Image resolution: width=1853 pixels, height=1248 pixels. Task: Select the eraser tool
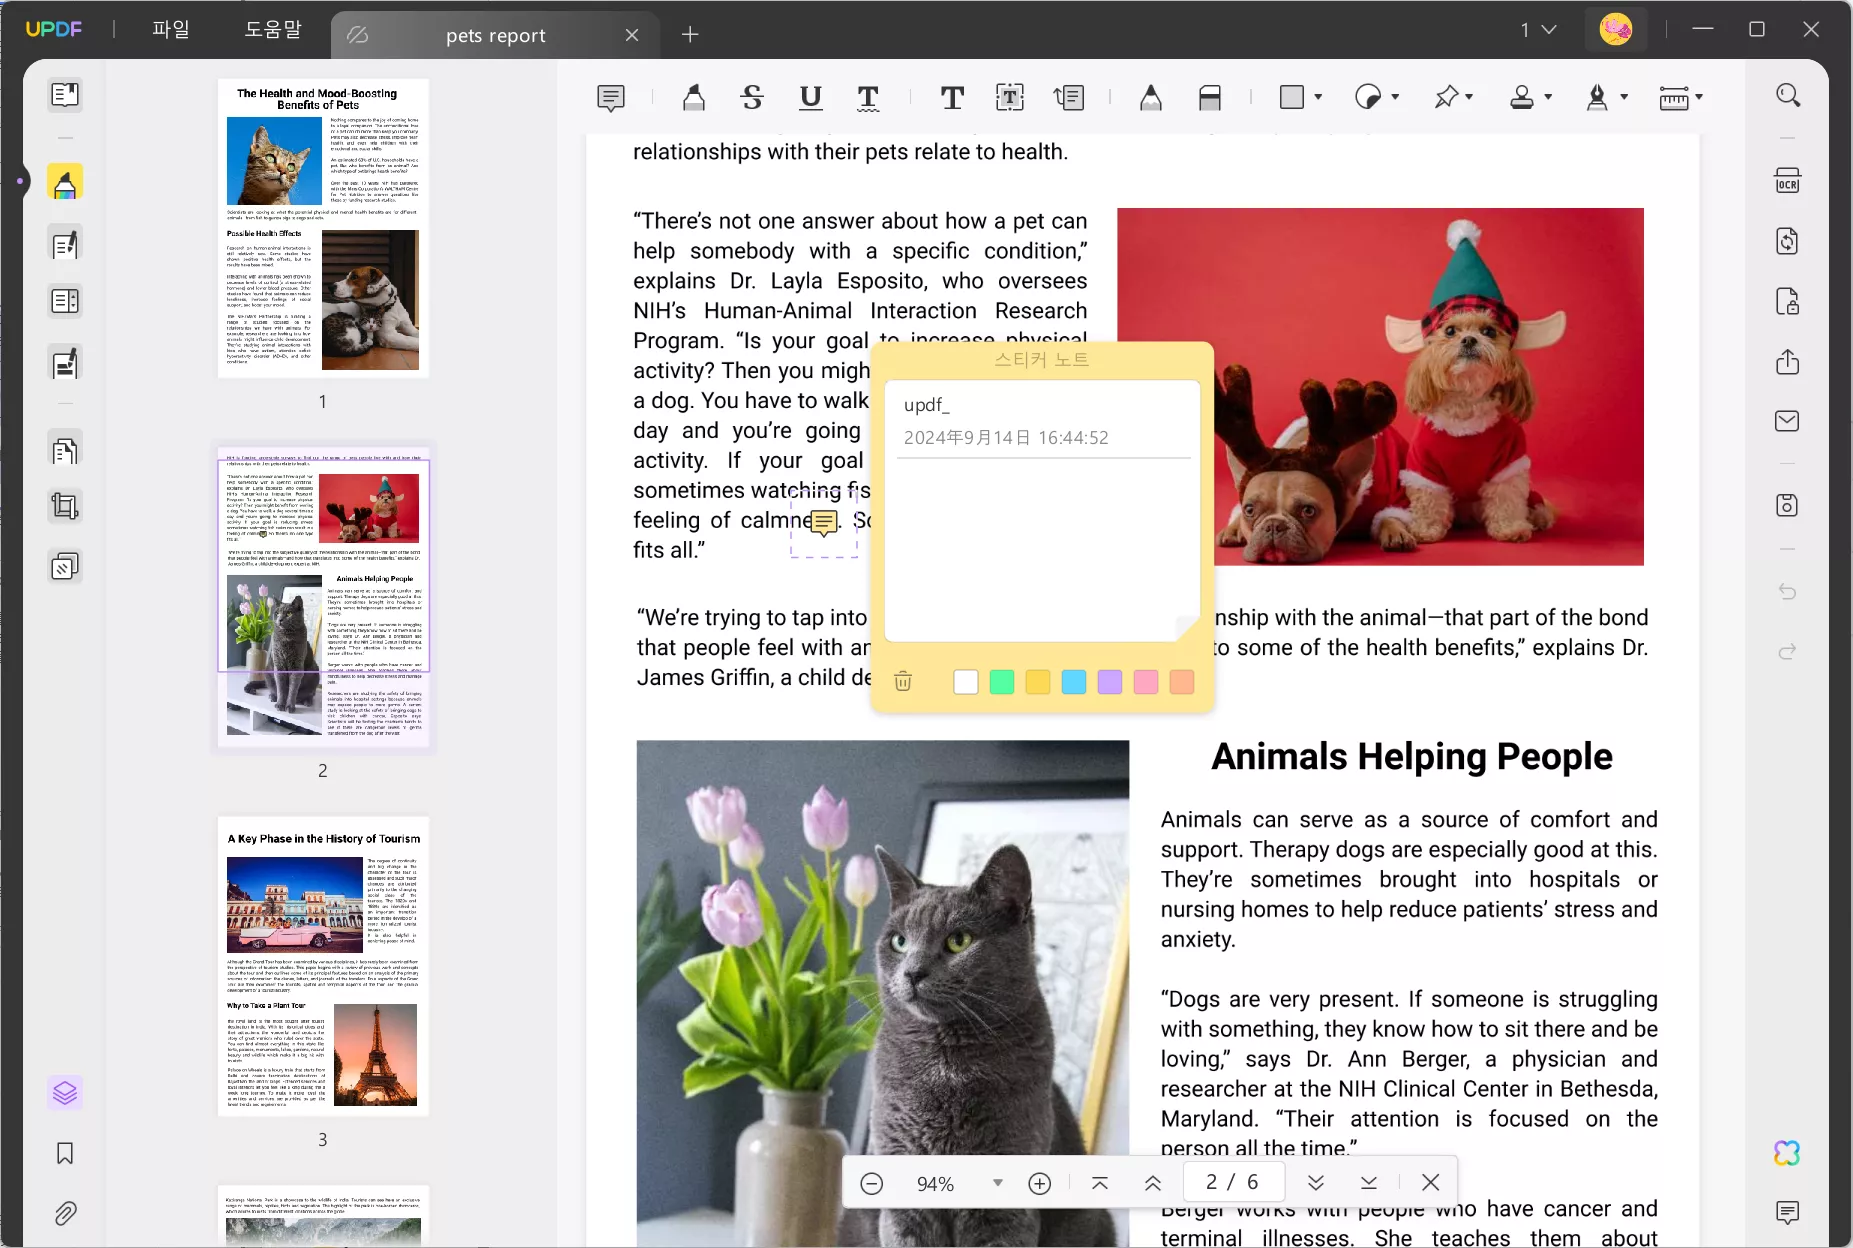tap(1210, 97)
